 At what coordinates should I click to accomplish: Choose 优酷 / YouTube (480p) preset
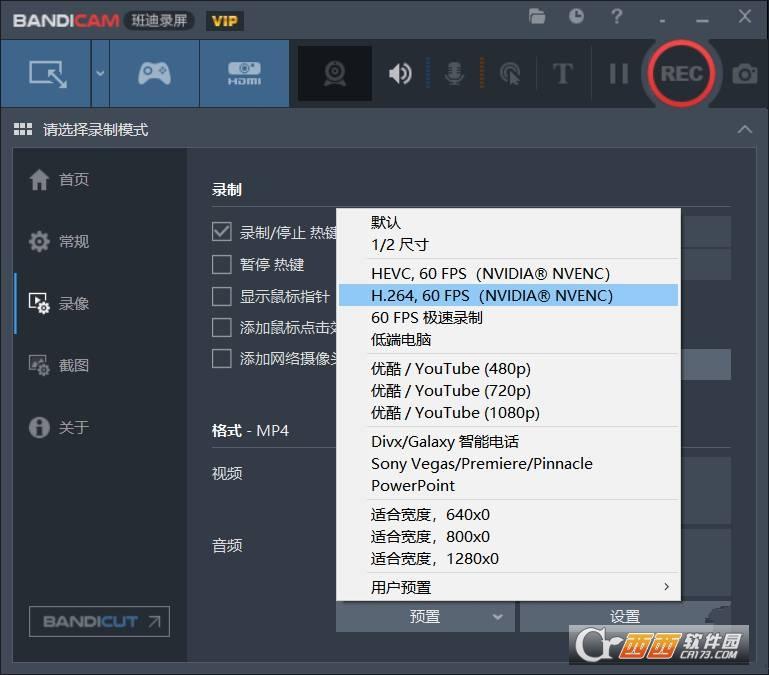508,368
